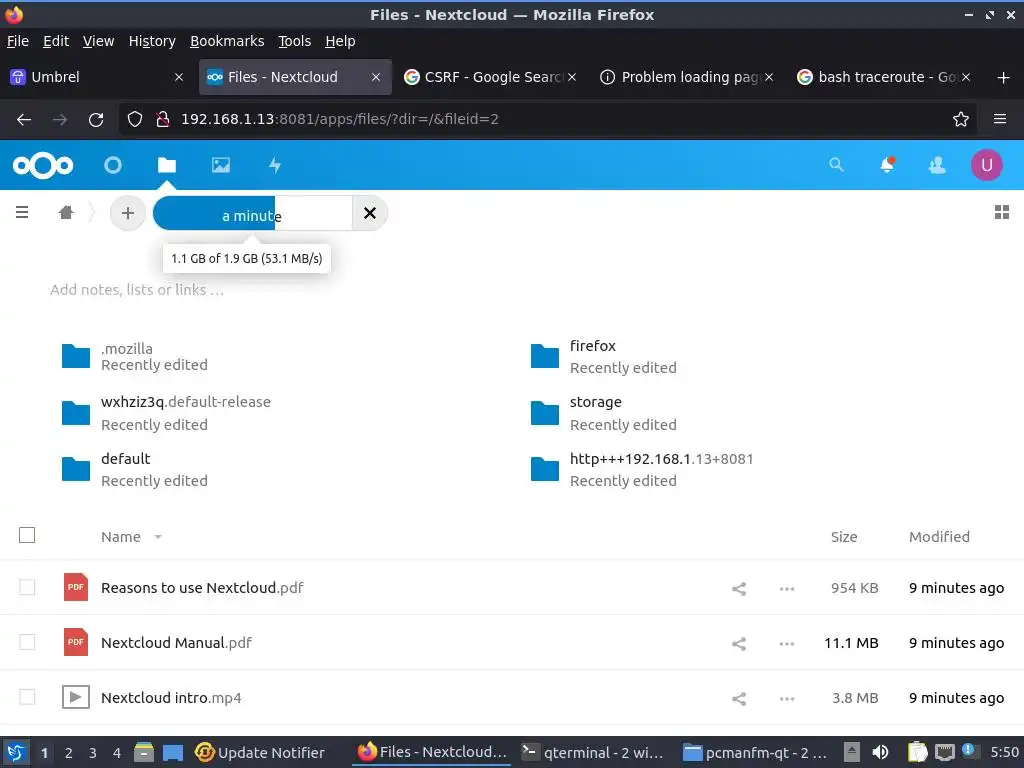The image size is (1024, 768).
Task: Open a new browser tab
Action: tap(1003, 78)
